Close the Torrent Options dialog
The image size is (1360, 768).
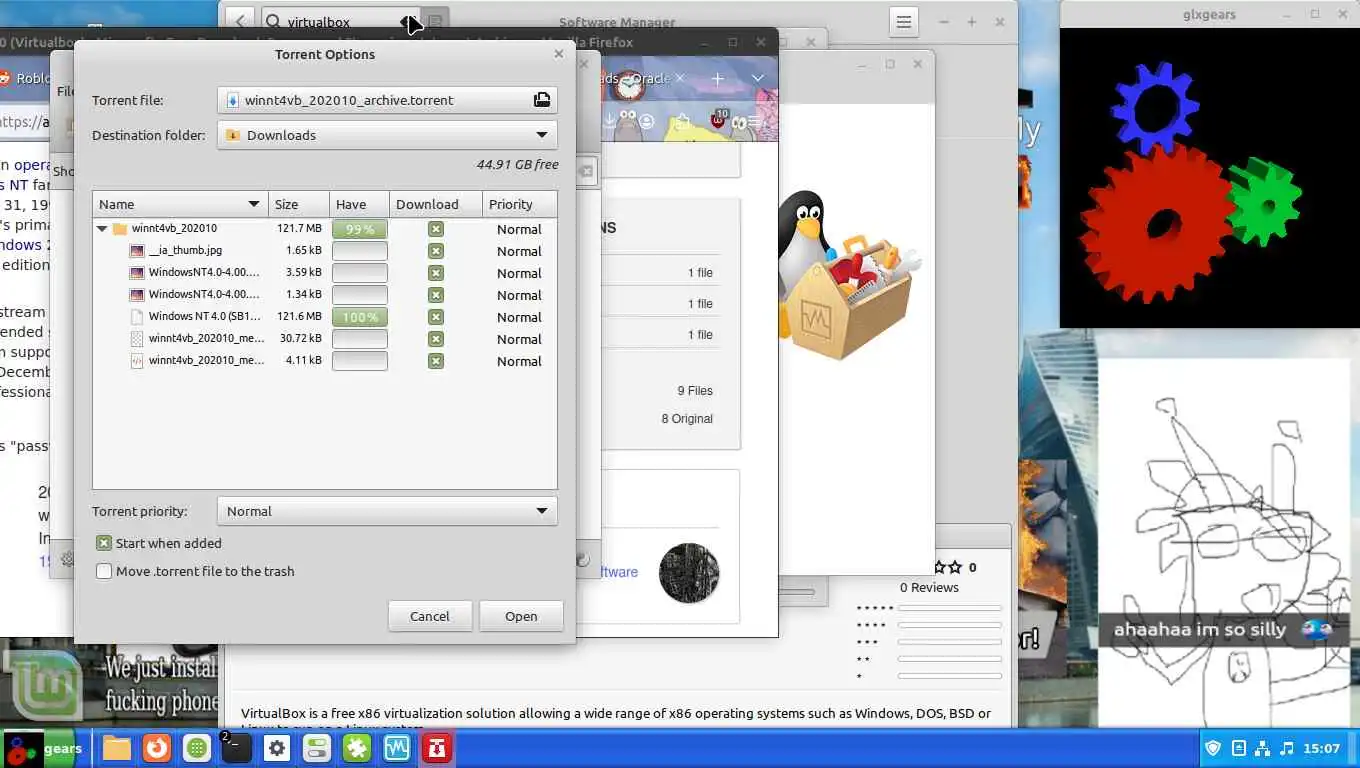(x=558, y=54)
